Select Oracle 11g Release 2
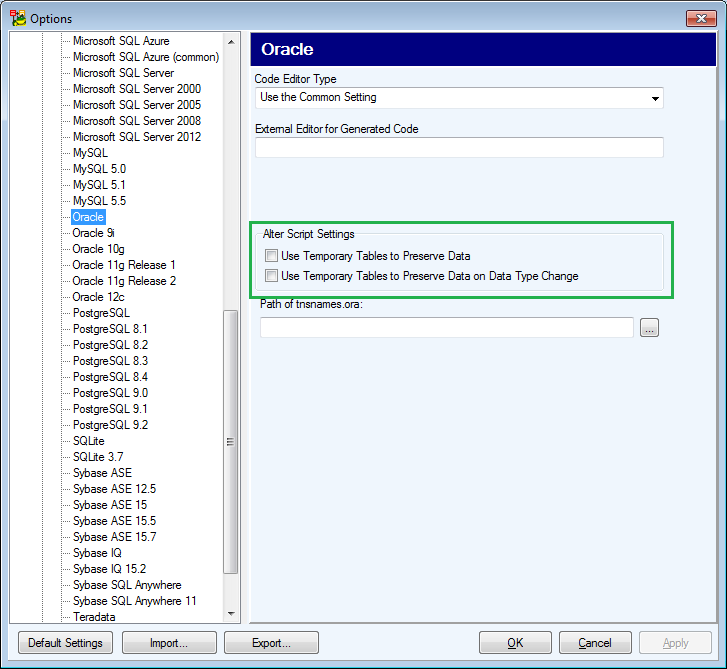The height and width of the screenshot is (669, 727). pyautogui.click(x=124, y=281)
